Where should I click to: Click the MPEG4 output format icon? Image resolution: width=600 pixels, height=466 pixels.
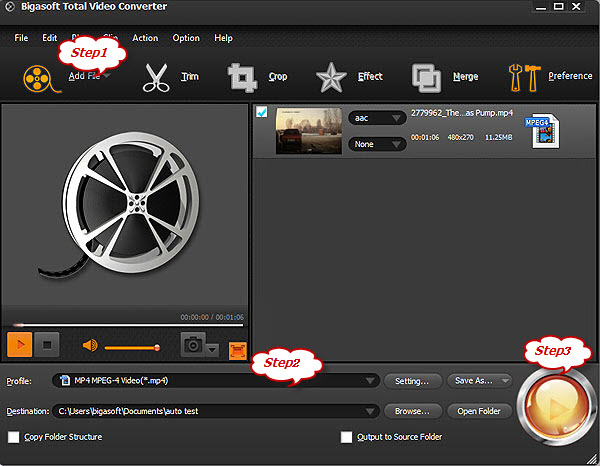point(543,131)
